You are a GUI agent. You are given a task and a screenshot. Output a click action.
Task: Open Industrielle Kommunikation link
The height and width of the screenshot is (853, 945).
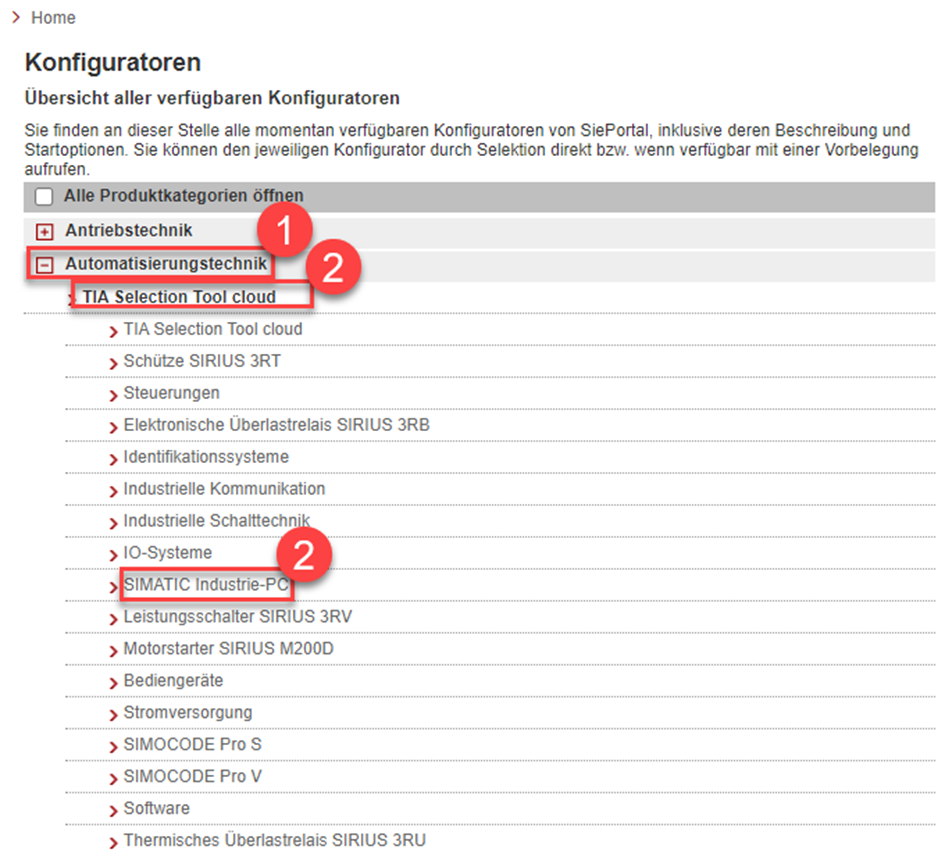point(224,489)
